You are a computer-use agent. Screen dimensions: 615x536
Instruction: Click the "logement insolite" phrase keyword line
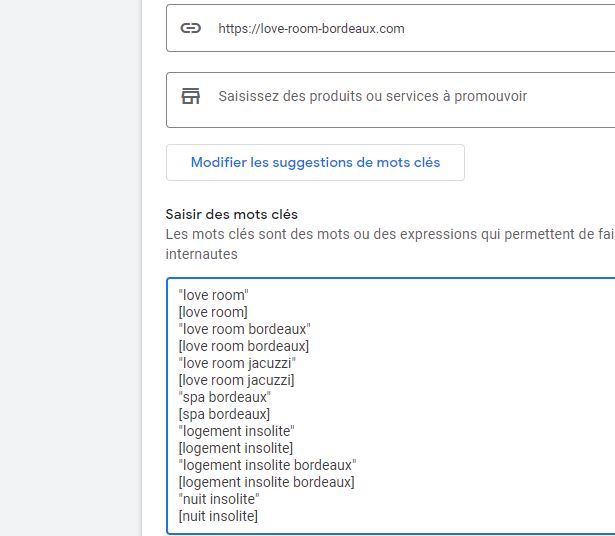[x=236, y=431]
